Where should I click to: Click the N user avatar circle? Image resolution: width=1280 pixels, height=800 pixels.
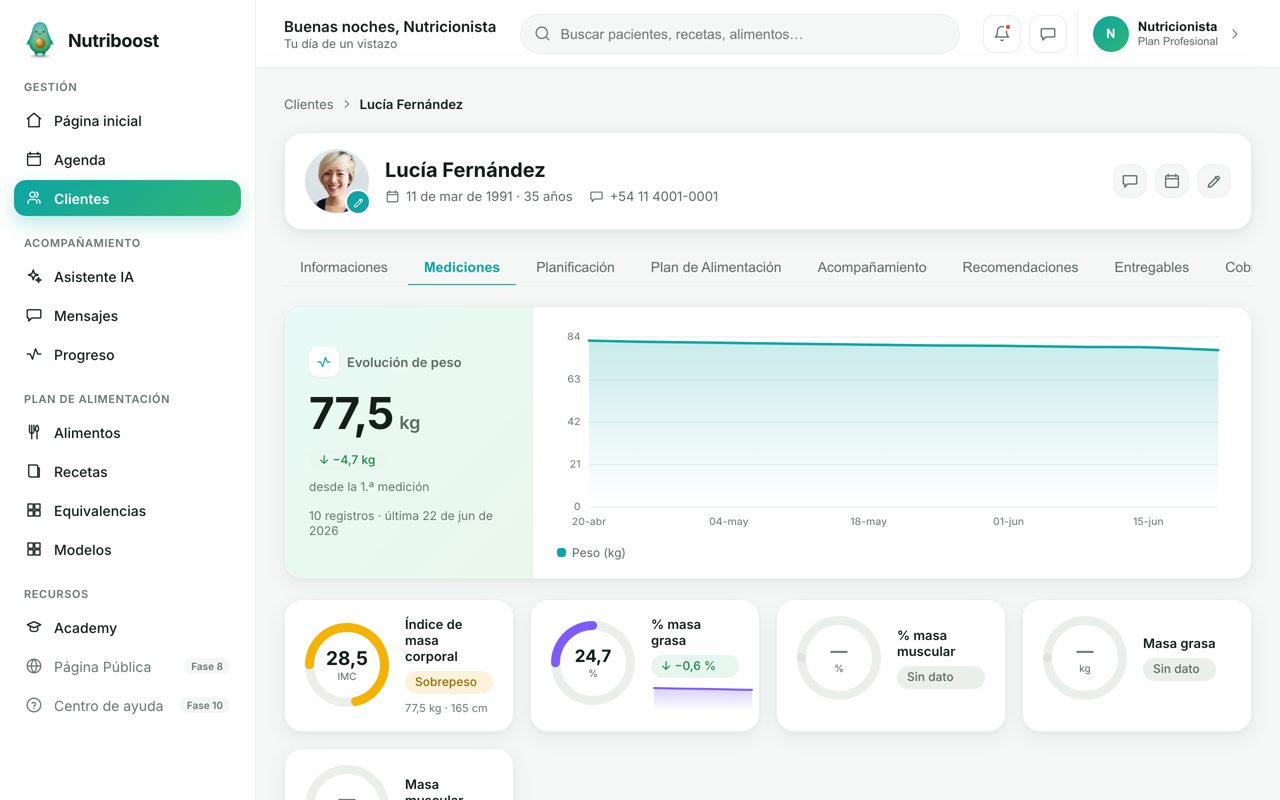coord(1110,34)
